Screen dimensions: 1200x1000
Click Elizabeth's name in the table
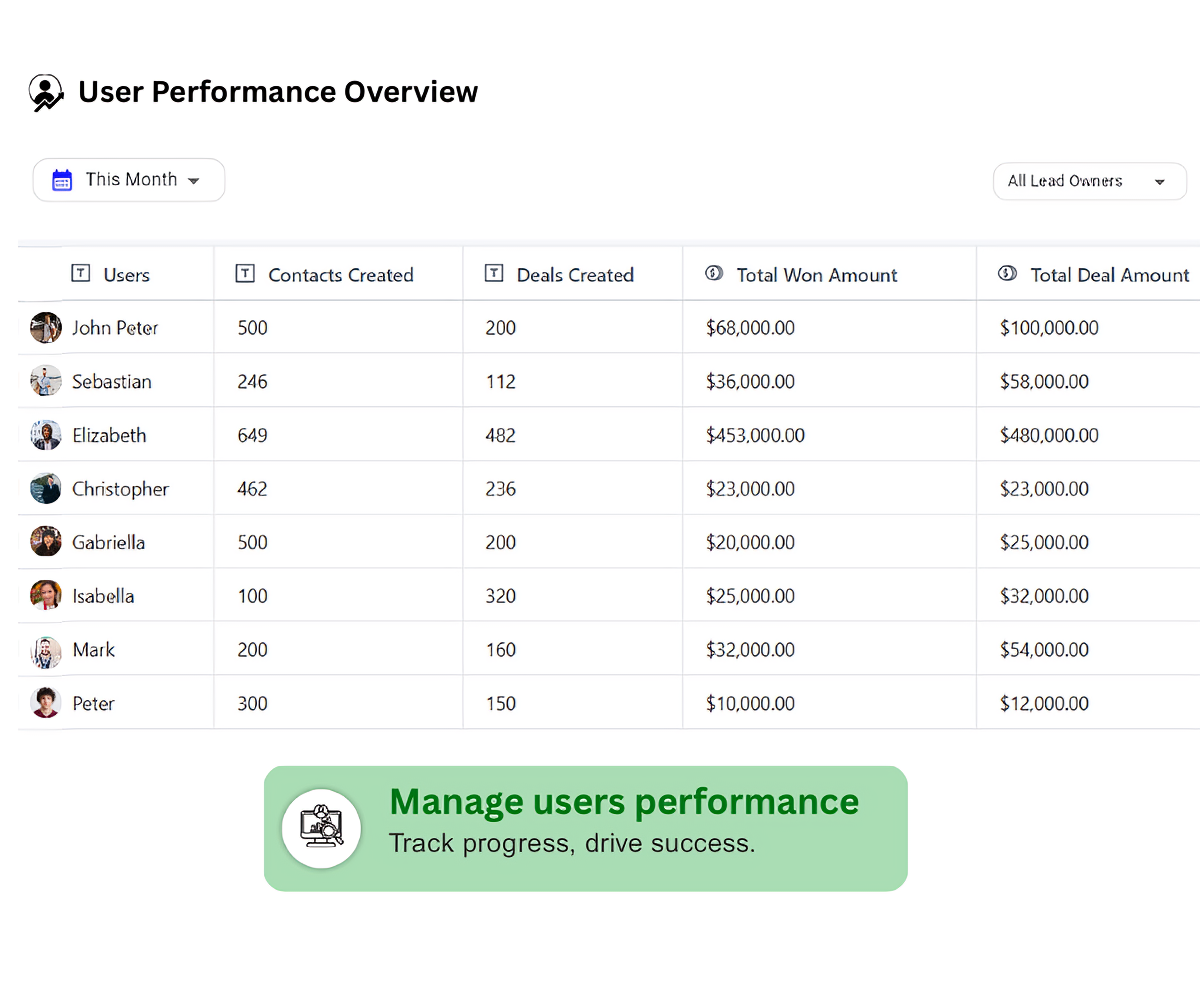pos(108,435)
